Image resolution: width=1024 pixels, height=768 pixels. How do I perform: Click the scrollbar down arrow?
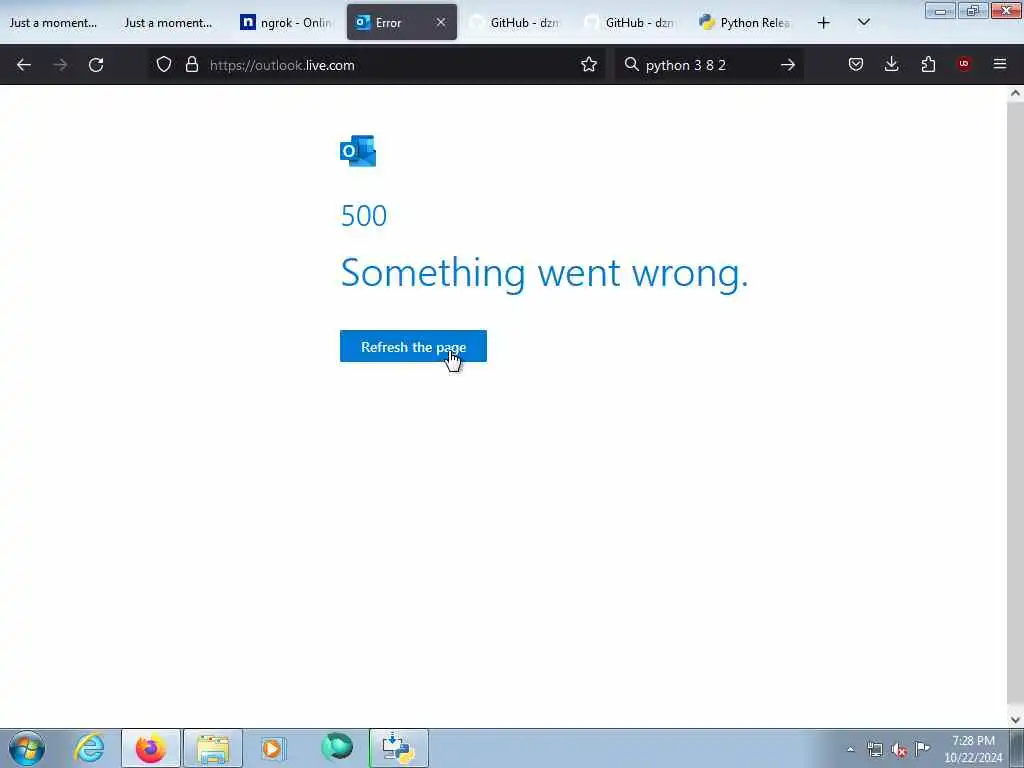1015,720
